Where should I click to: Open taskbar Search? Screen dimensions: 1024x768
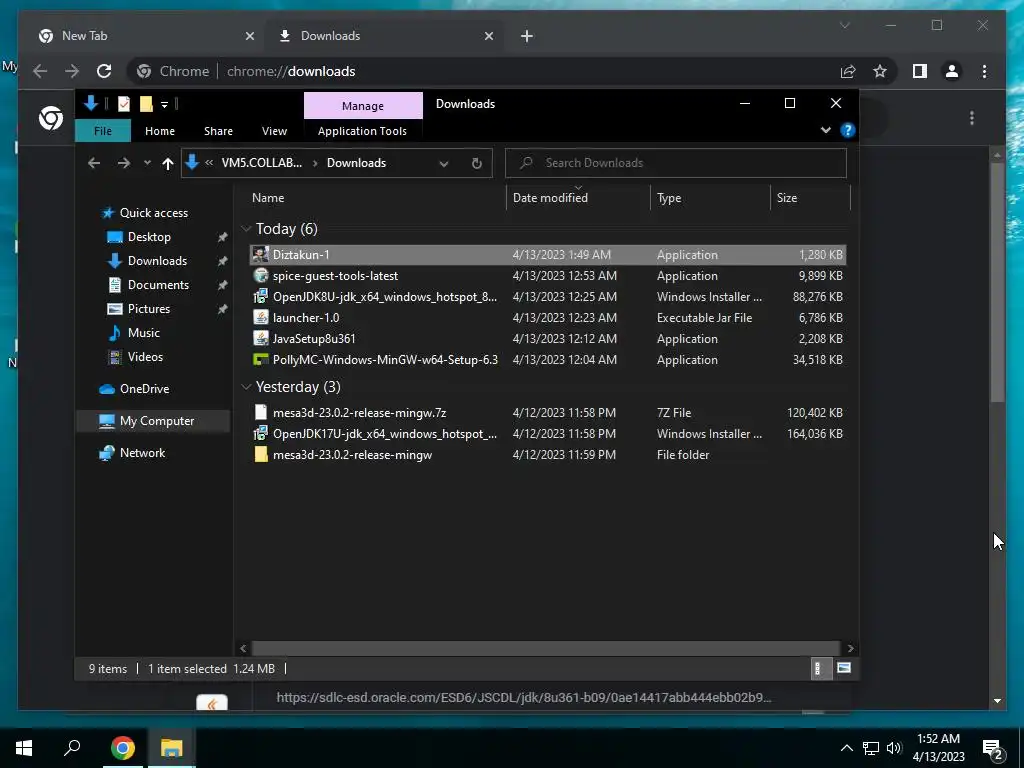pyautogui.click(x=72, y=748)
